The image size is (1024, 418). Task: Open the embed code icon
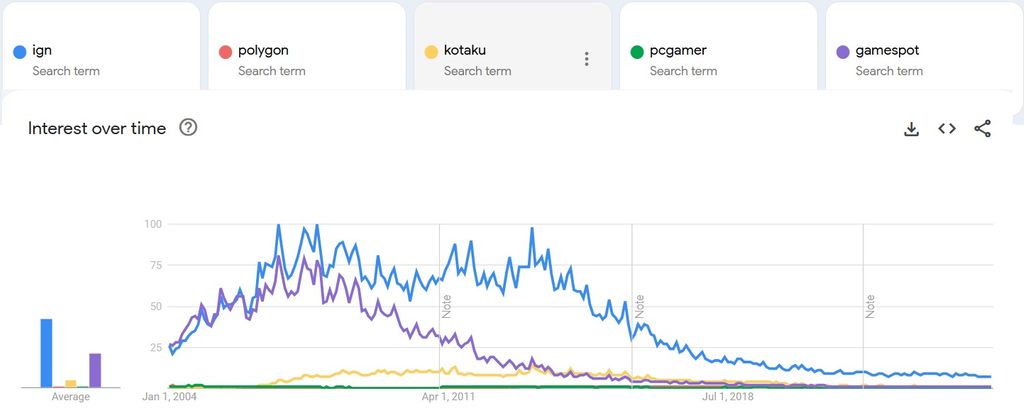click(947, 129)
